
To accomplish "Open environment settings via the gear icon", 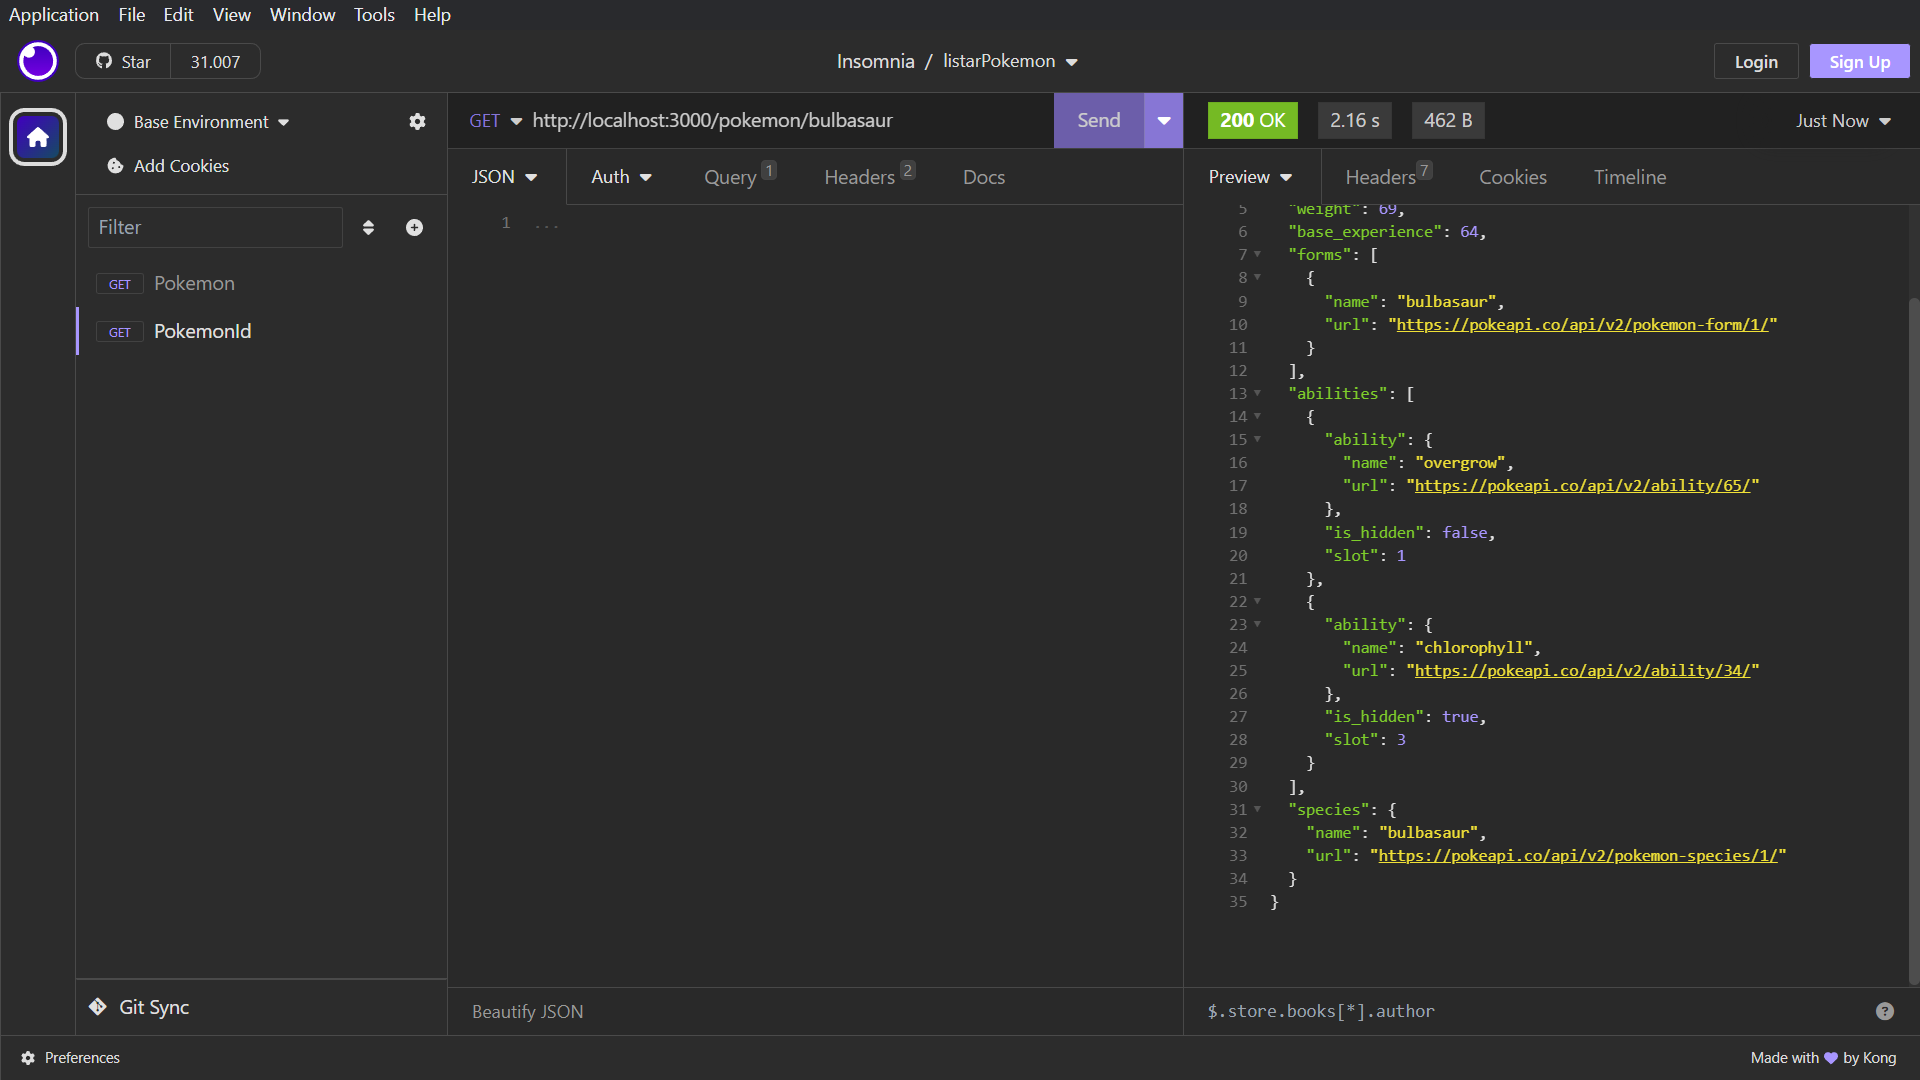I will (x=418, y=121).
